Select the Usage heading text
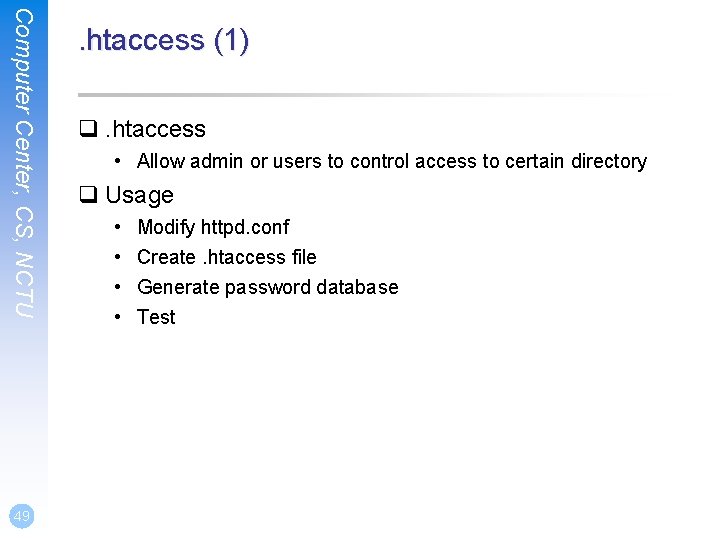The height and width of the screenshot is (540, 720). click(x=140, y=196)
